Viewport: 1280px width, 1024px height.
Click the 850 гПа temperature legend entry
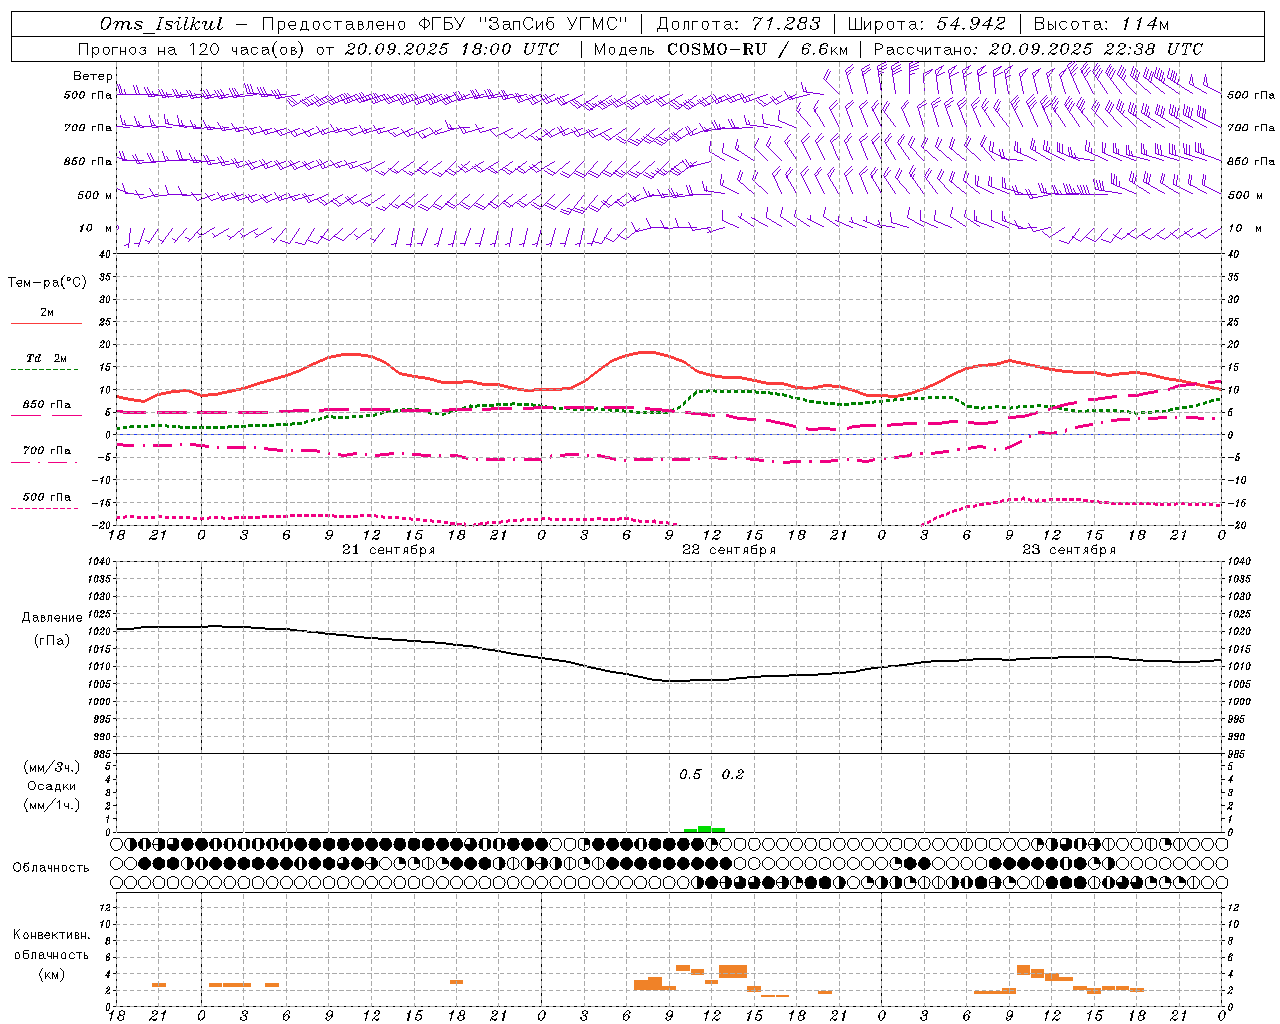point(47,405)
